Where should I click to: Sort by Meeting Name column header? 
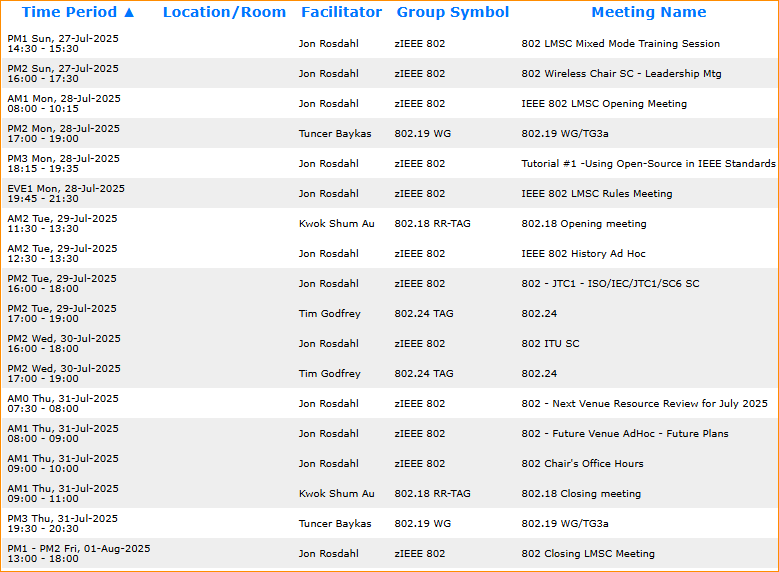click(648, 12)
